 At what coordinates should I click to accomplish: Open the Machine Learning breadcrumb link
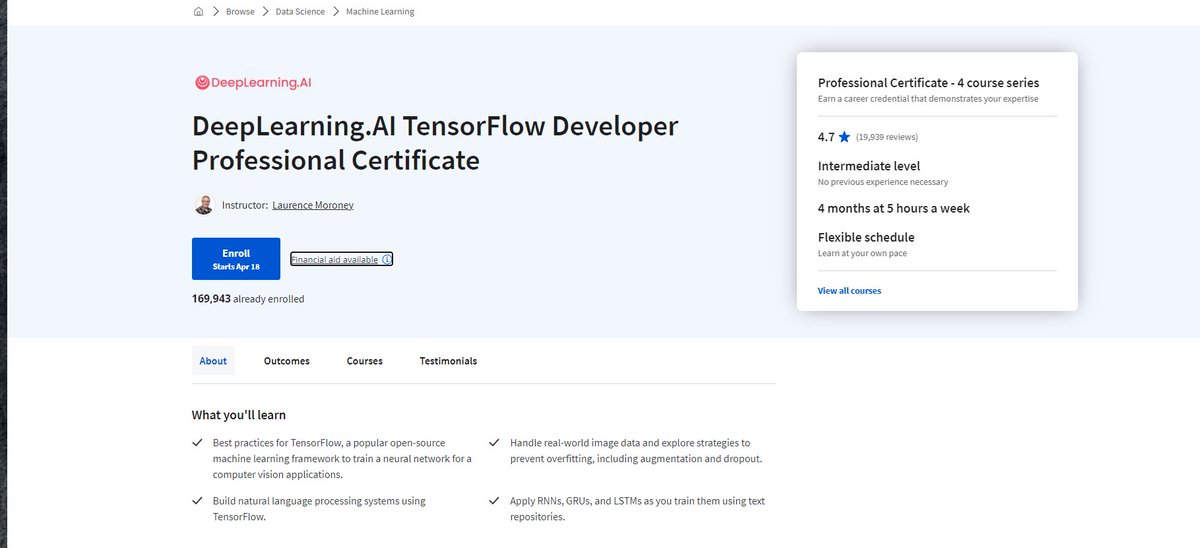coord(380,12)
